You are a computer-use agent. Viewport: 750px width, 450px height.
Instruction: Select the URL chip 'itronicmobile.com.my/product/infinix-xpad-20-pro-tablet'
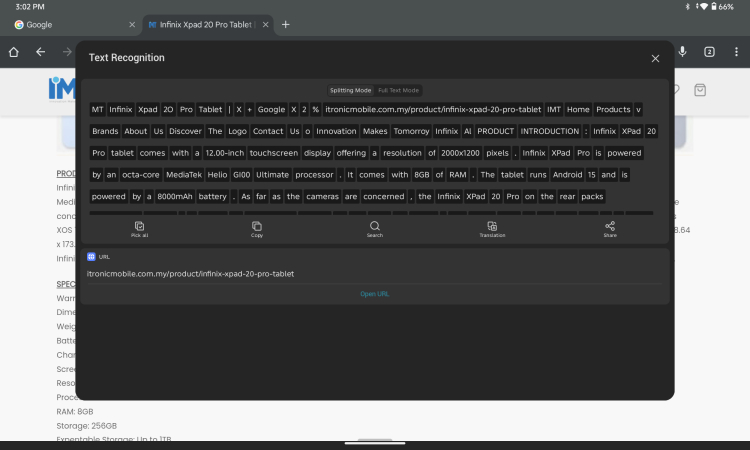[x=433, y=110]
